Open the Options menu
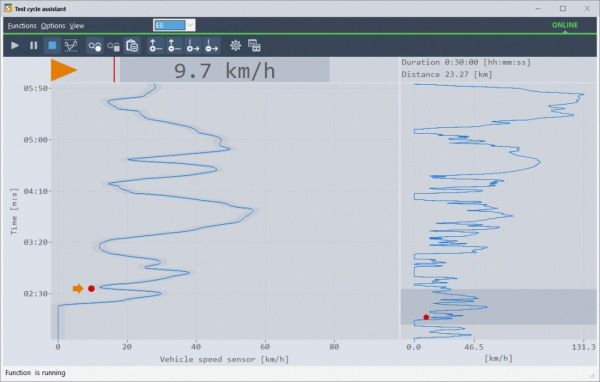600x382 pixels. [53, 26]
